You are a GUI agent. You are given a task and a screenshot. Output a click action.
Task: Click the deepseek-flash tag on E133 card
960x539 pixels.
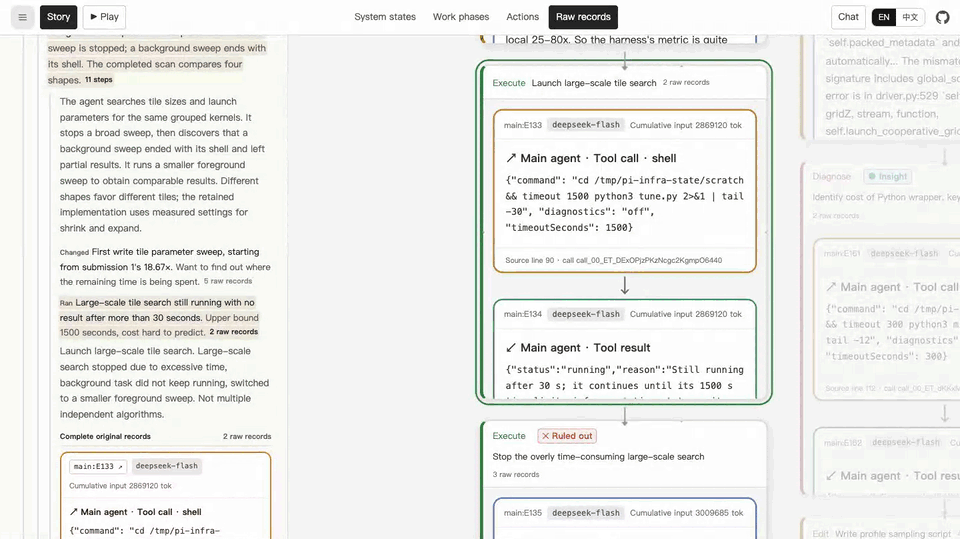(586, 125)
